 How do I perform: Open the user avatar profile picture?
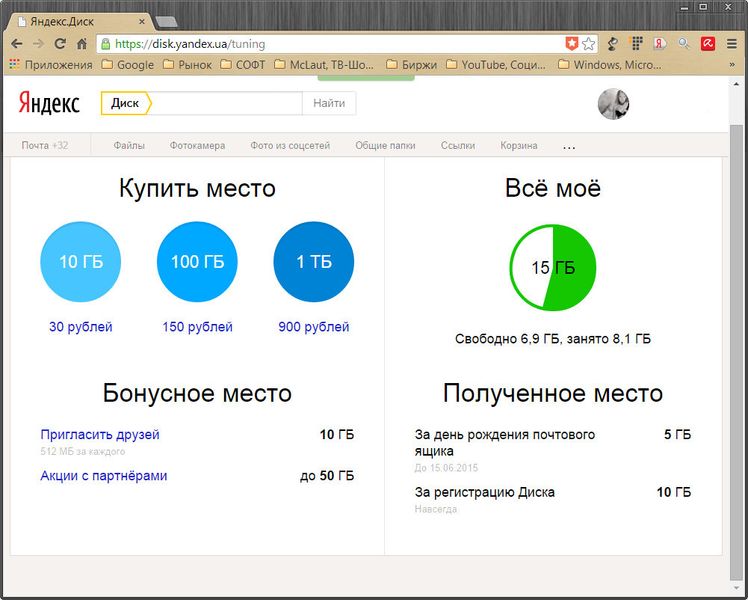coord(613,103)
